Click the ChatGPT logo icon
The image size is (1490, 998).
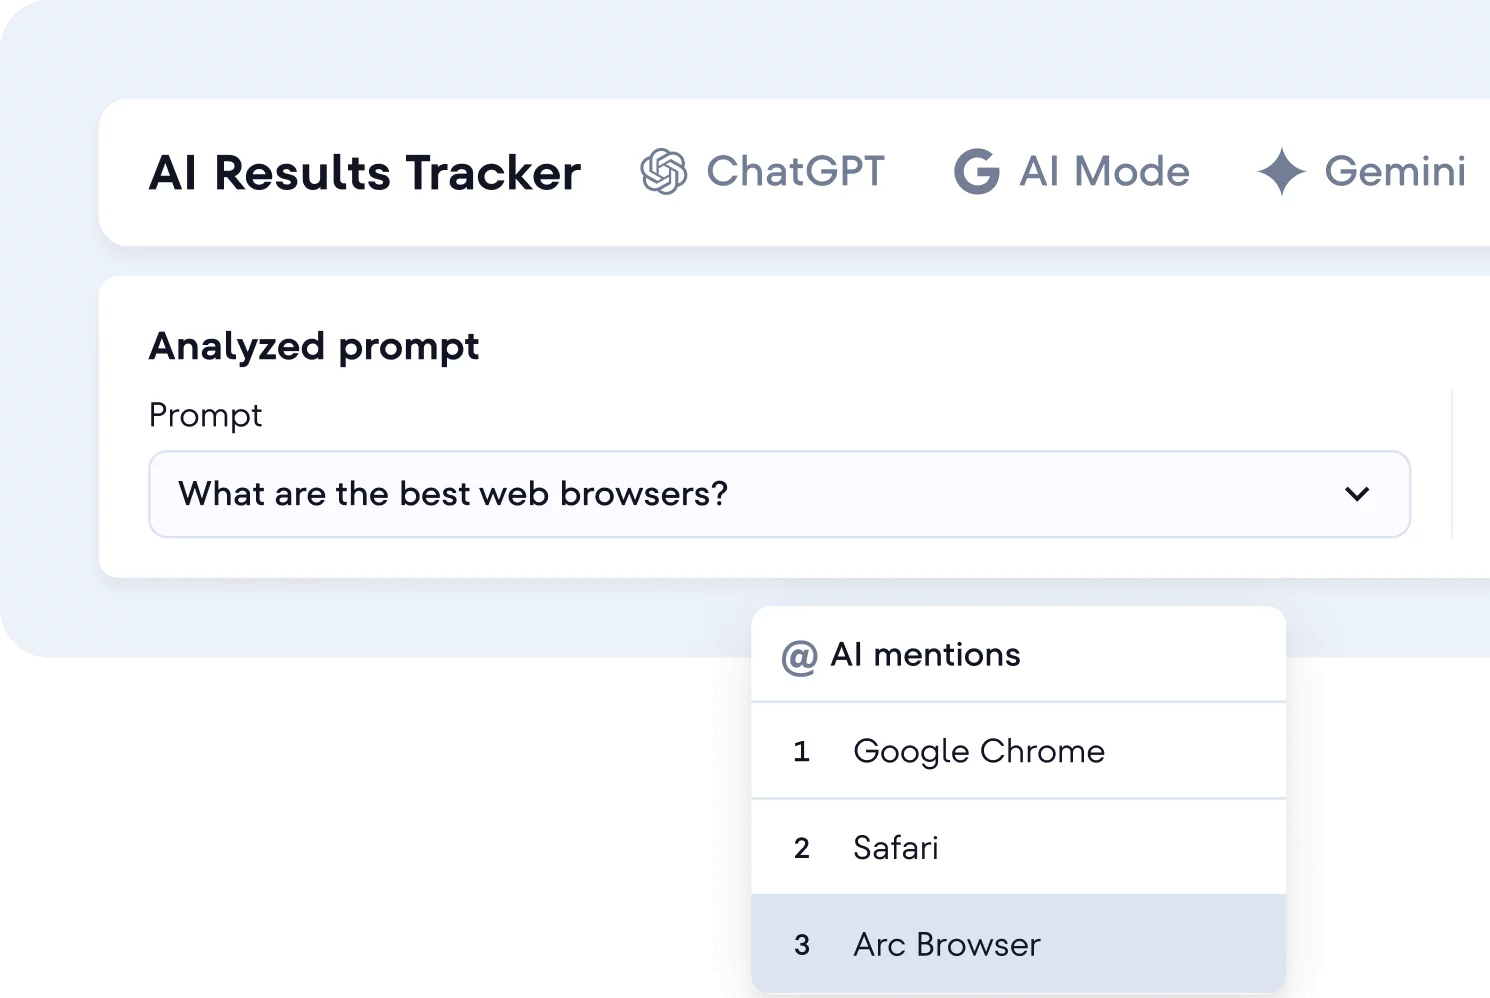pyautogui.click(x=663, y=171)
